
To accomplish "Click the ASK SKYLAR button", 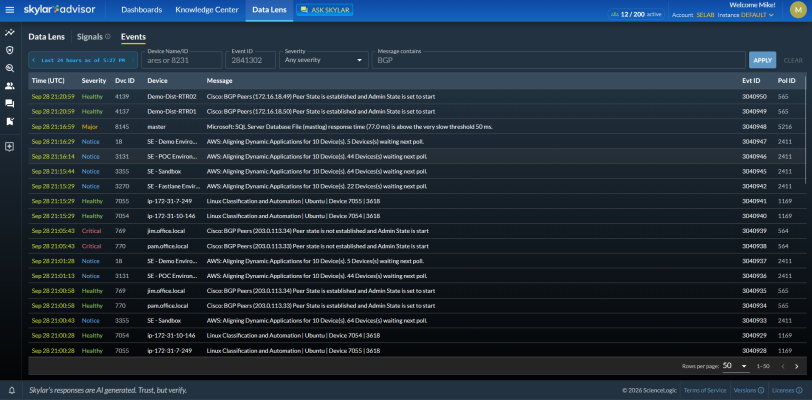I will [x=325, y=10].
